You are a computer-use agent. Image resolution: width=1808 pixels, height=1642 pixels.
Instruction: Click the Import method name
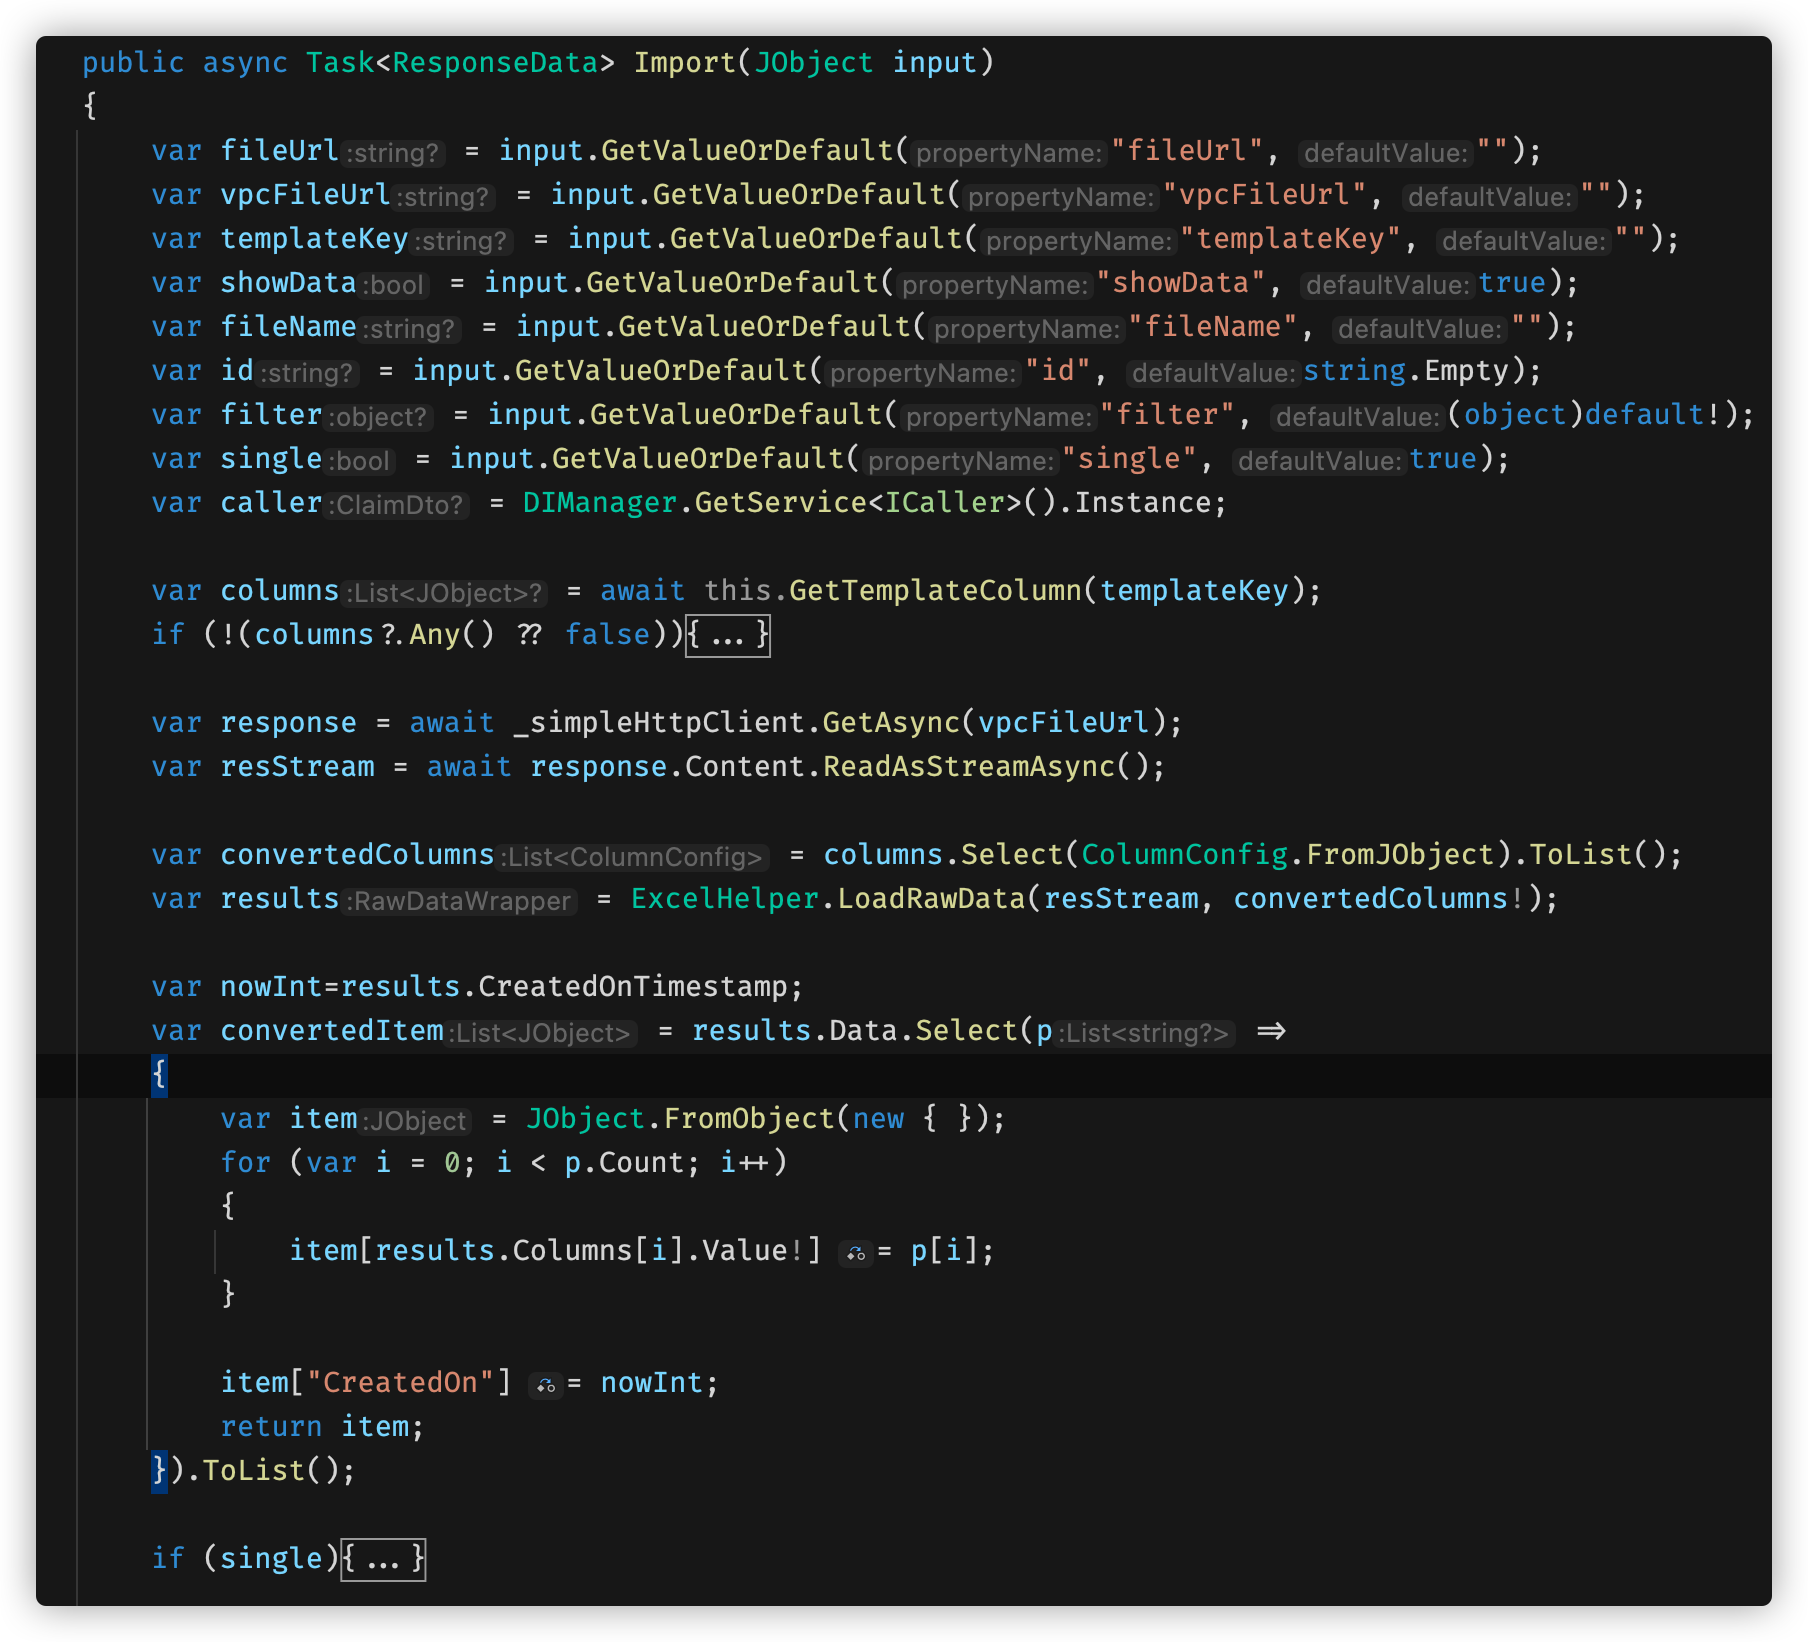[685, 62]
